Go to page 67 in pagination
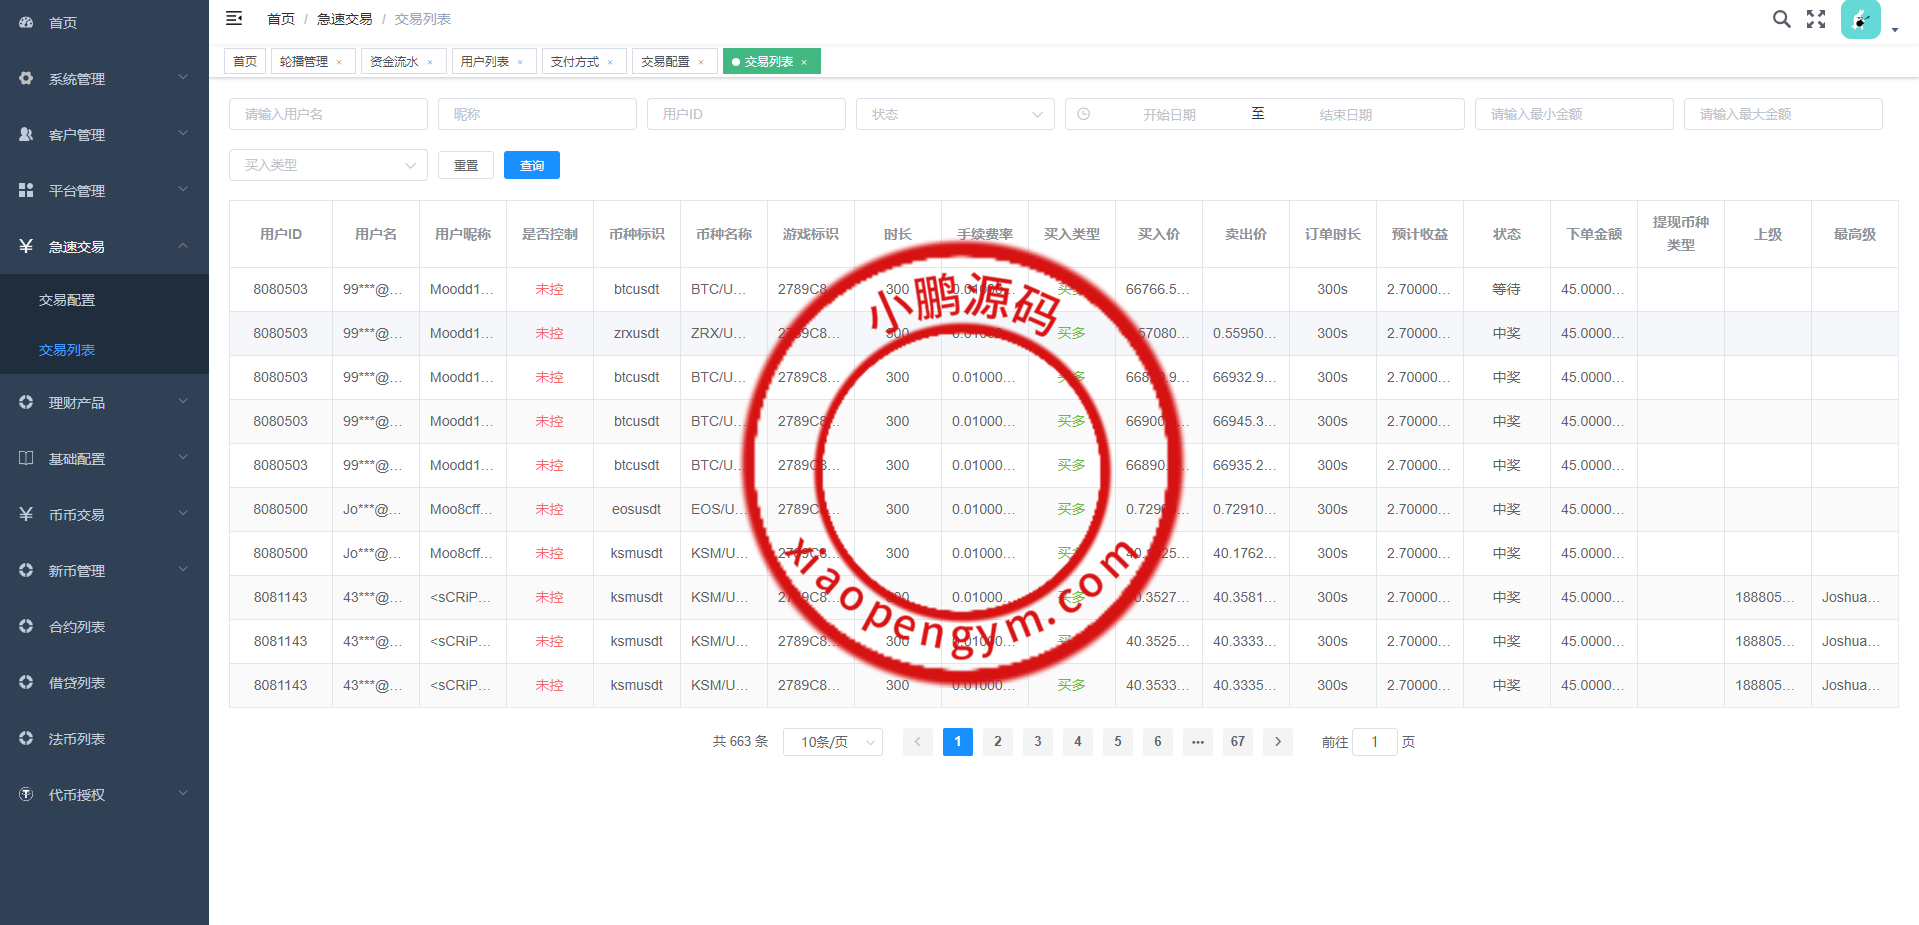 (x=1237, y=742)
